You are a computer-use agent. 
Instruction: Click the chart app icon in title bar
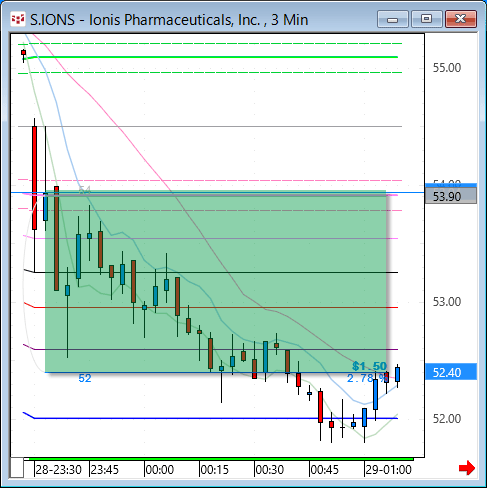pyautogui.click(x=17, y=20)
